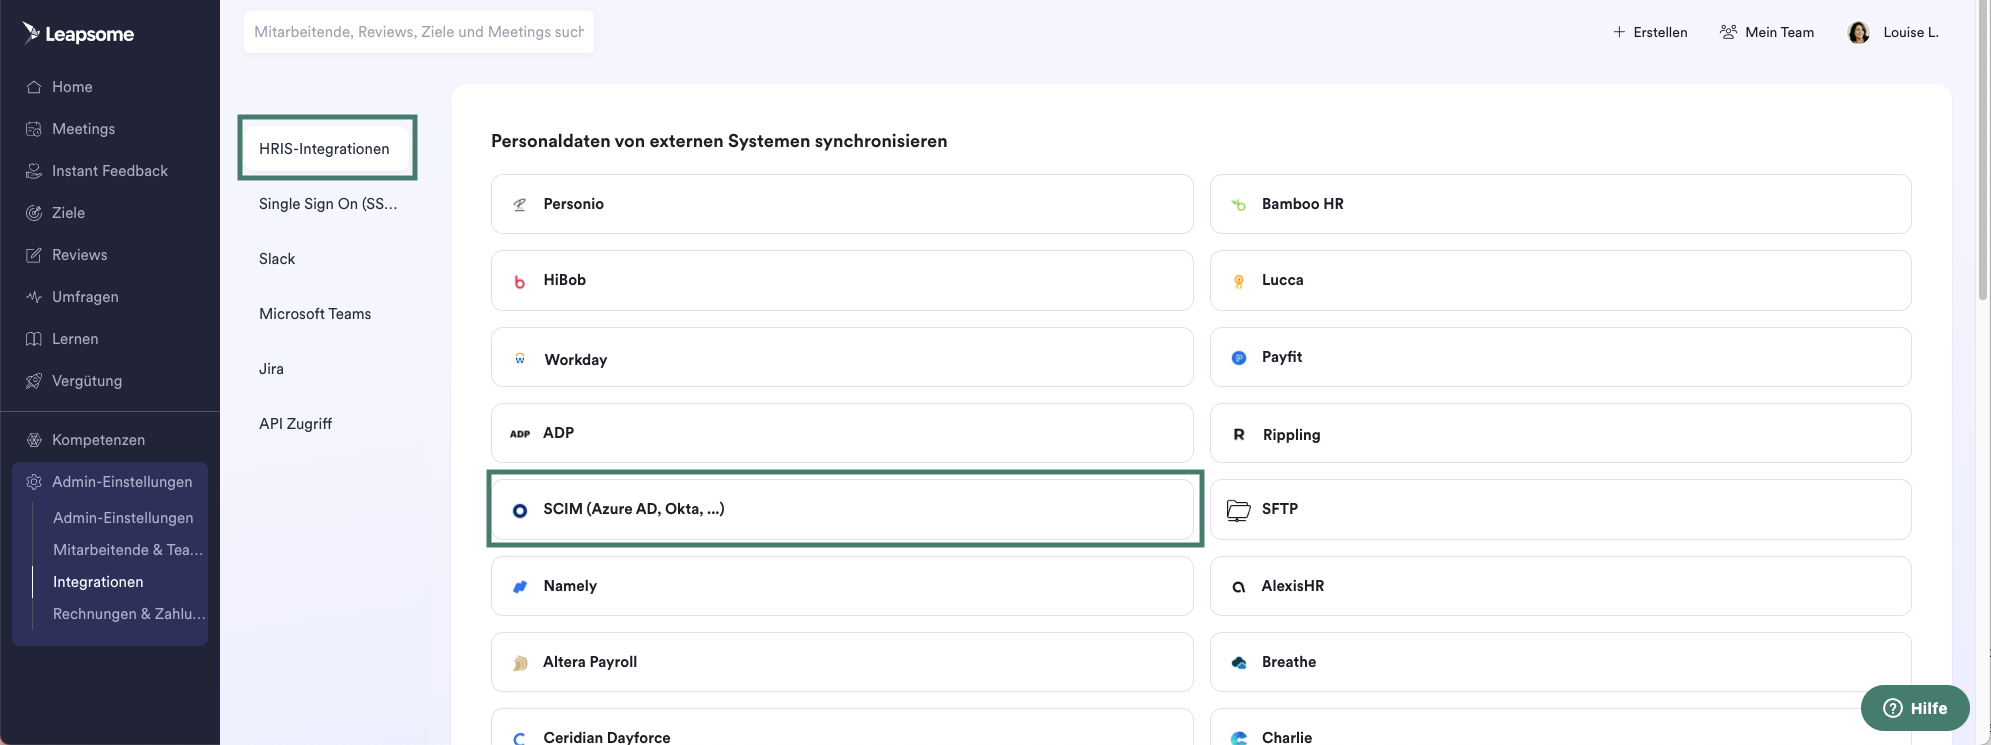Viewport: 1991px width, 745px height.
Task: Click the ADP logo icon
Action: 520,434
